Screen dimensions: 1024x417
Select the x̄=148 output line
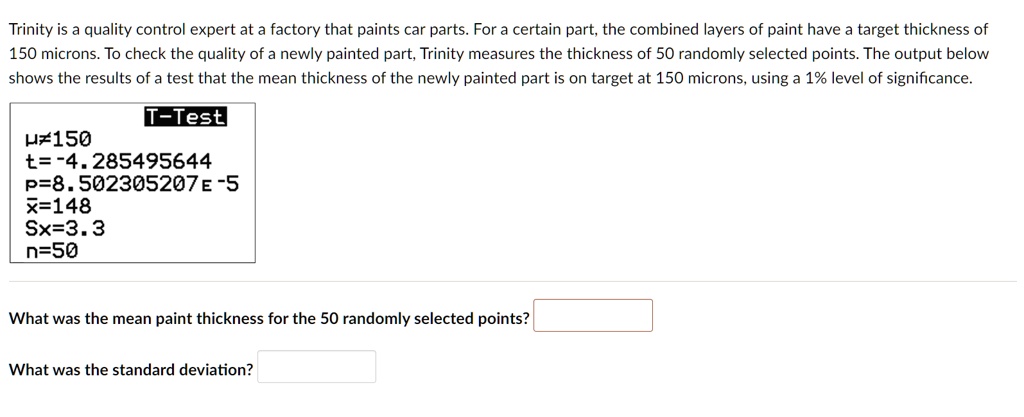[x=58, y=206]
